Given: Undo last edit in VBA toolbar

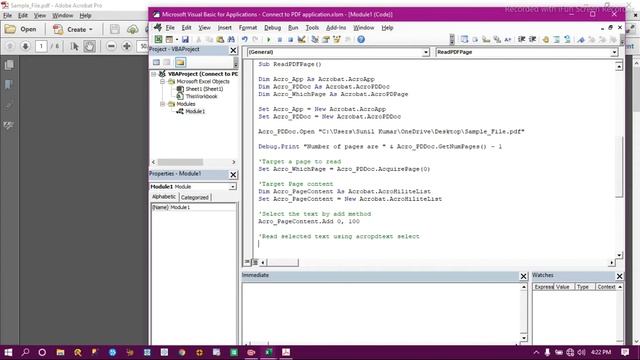Looking at the screenshot, I should tap(244, 40).
